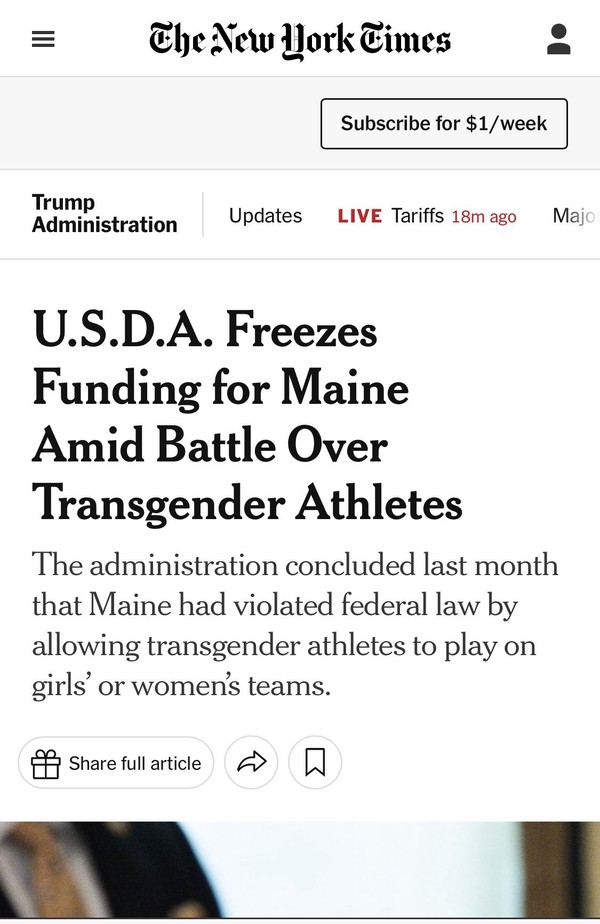Screen dimensions: 600x924
Task: Open the user account profile icon
Action: tap(558, 39)
